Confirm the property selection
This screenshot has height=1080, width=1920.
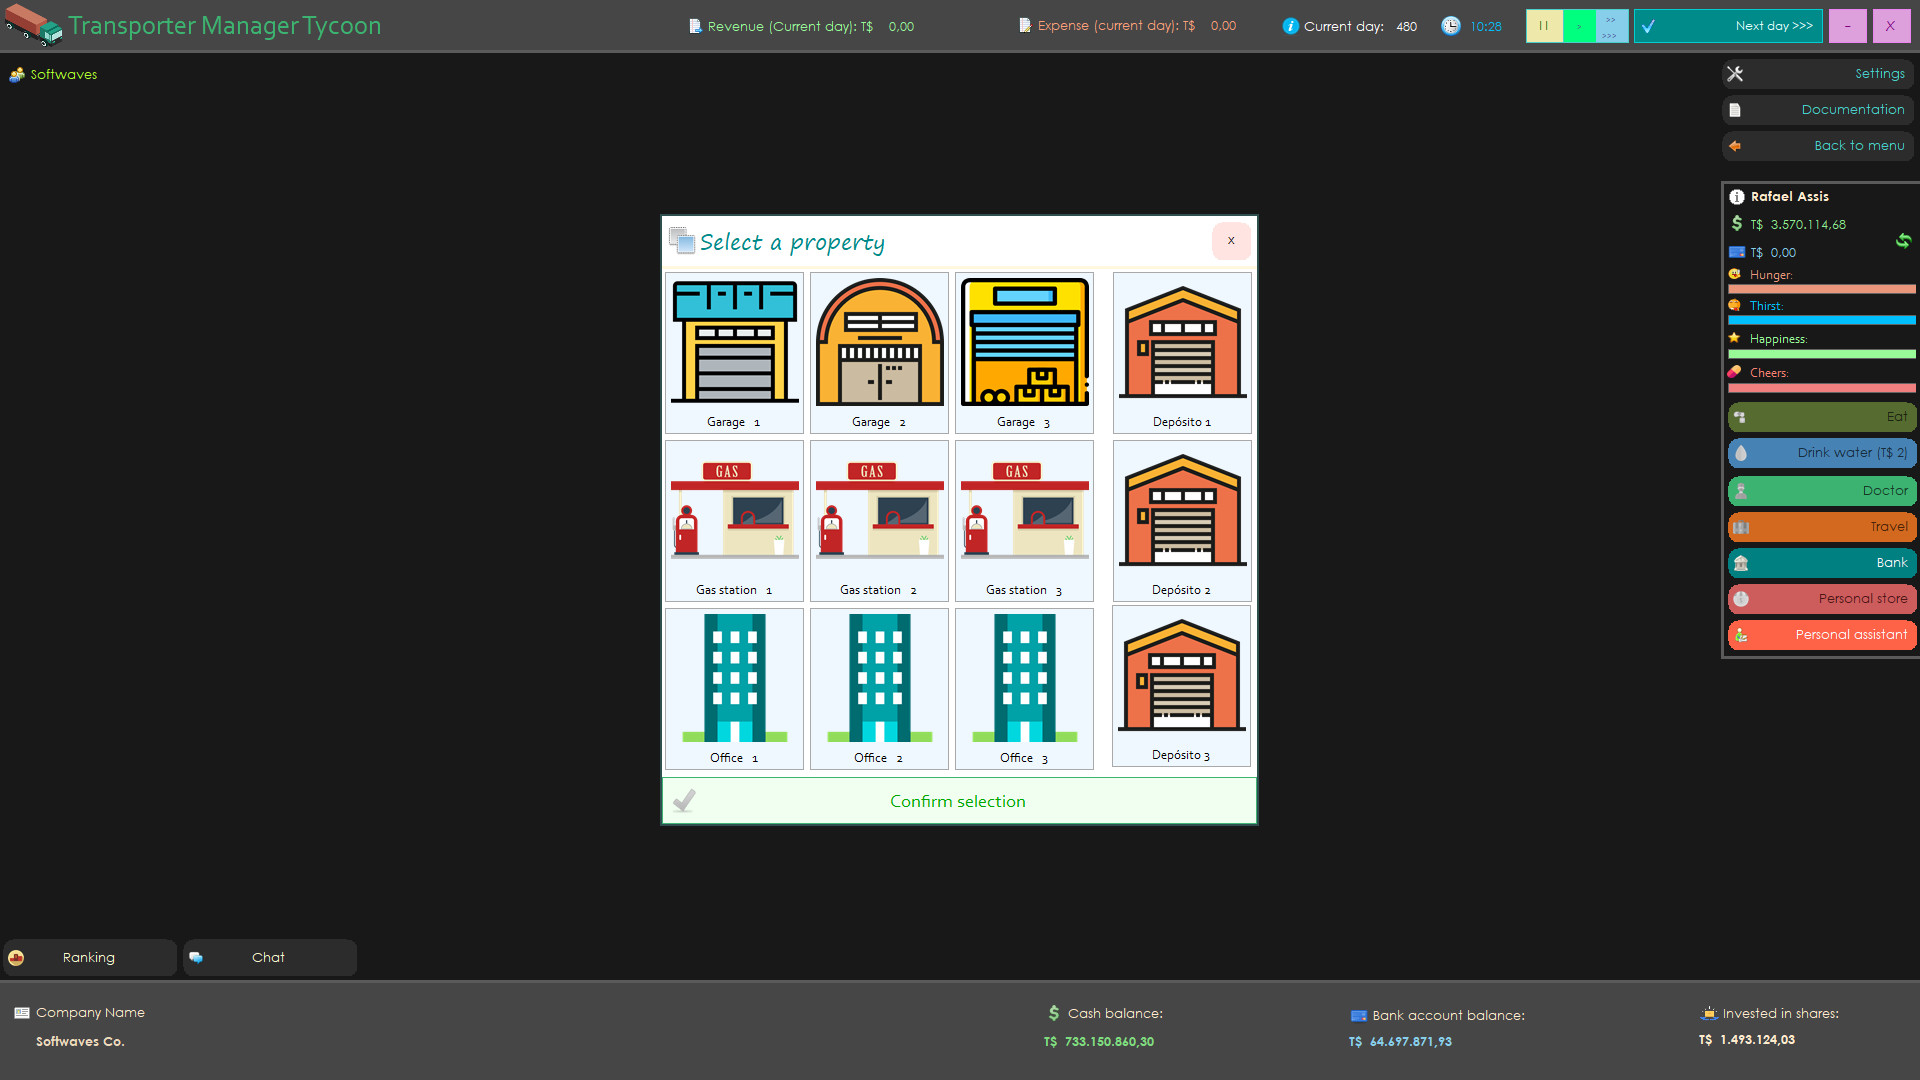pos(957,800)
